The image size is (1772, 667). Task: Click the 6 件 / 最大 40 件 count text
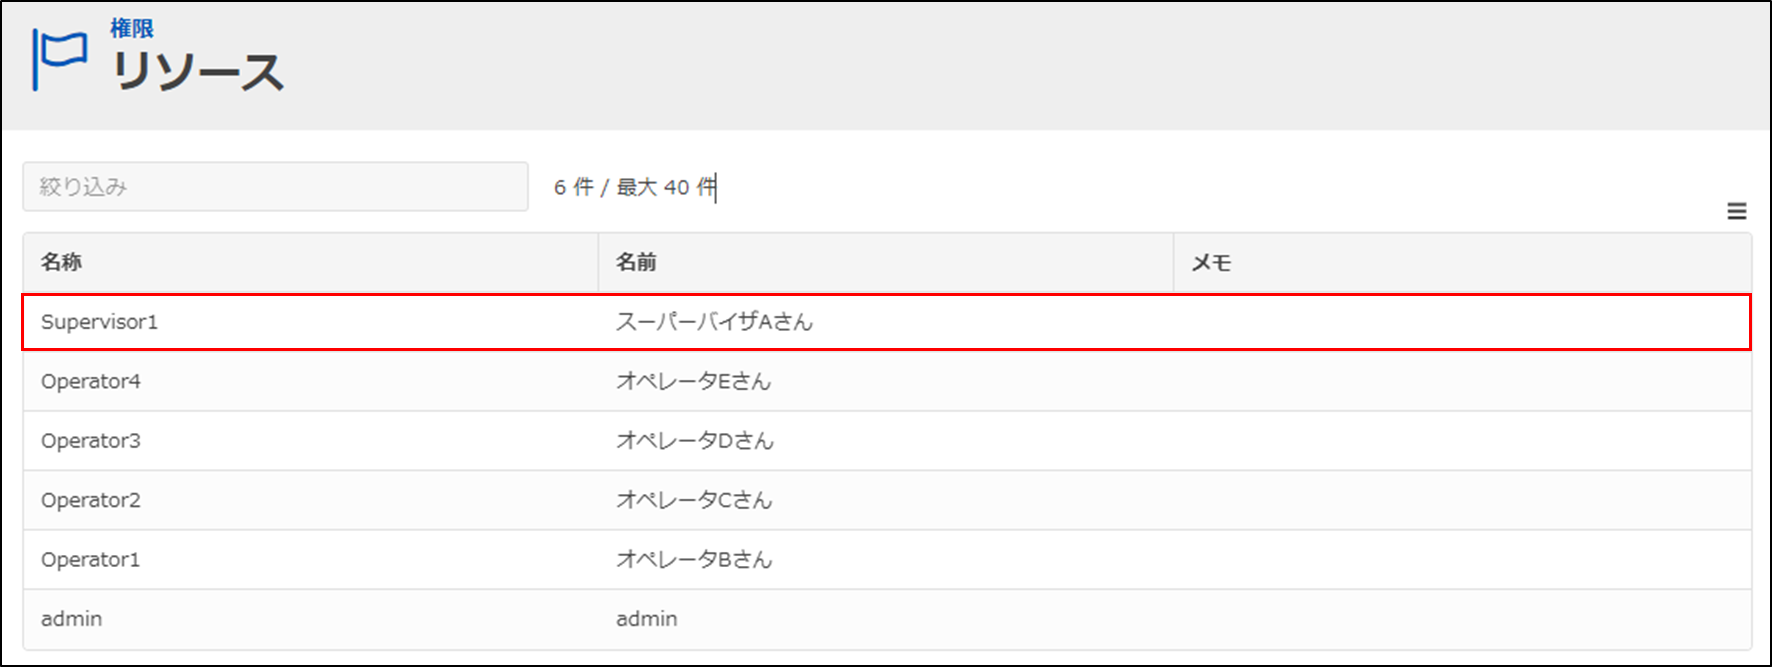coord(635,187)
